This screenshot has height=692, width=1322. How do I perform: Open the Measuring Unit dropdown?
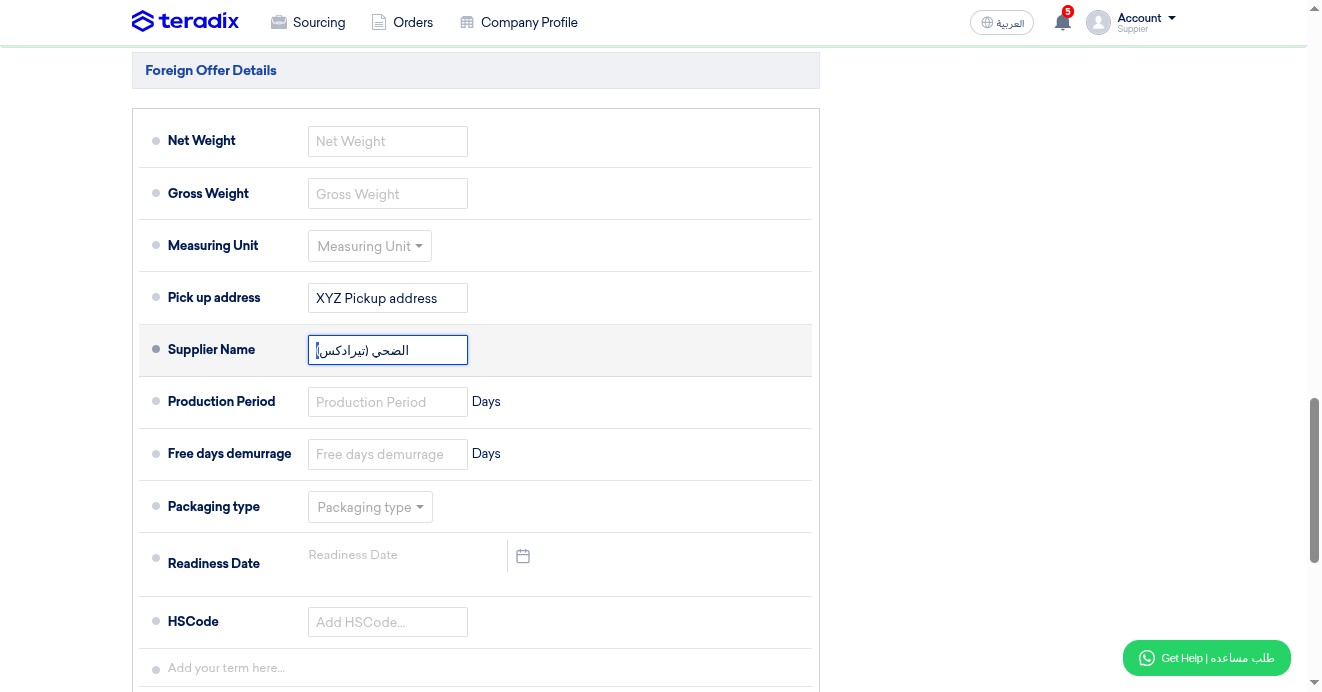(x=370, y=246)
